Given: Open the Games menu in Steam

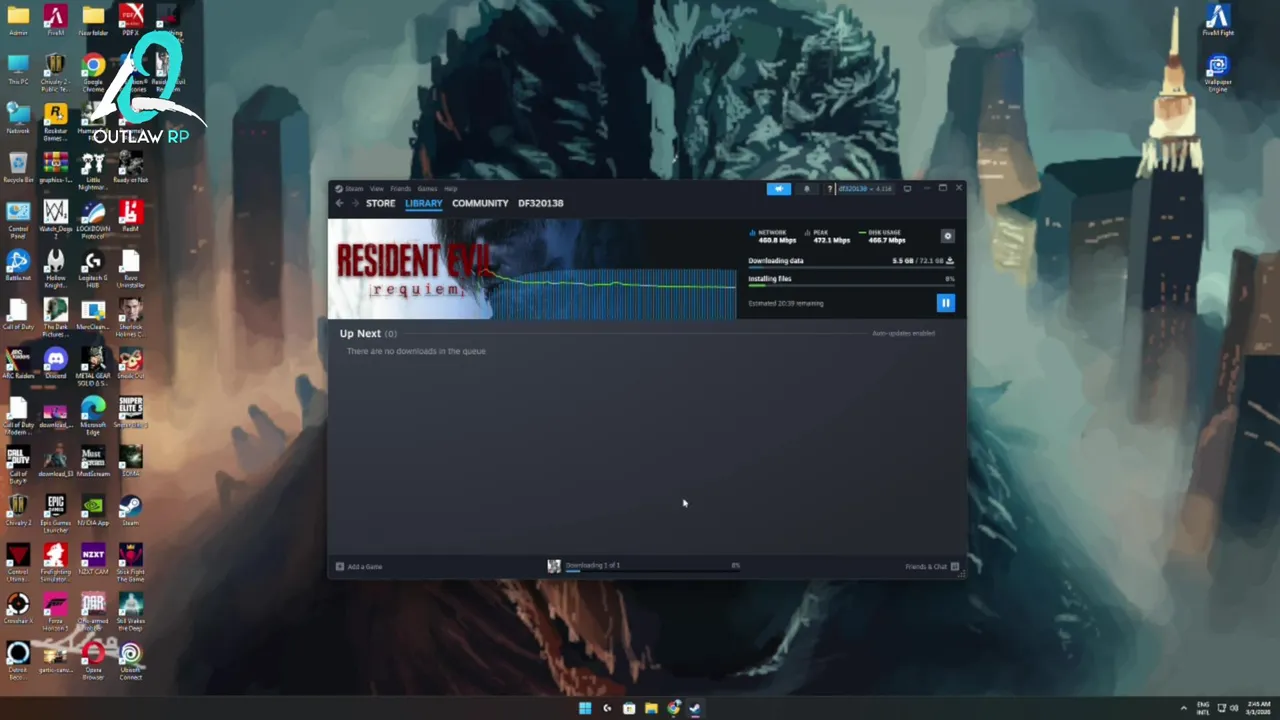Looking at the screenshot, I should (427, 188).
